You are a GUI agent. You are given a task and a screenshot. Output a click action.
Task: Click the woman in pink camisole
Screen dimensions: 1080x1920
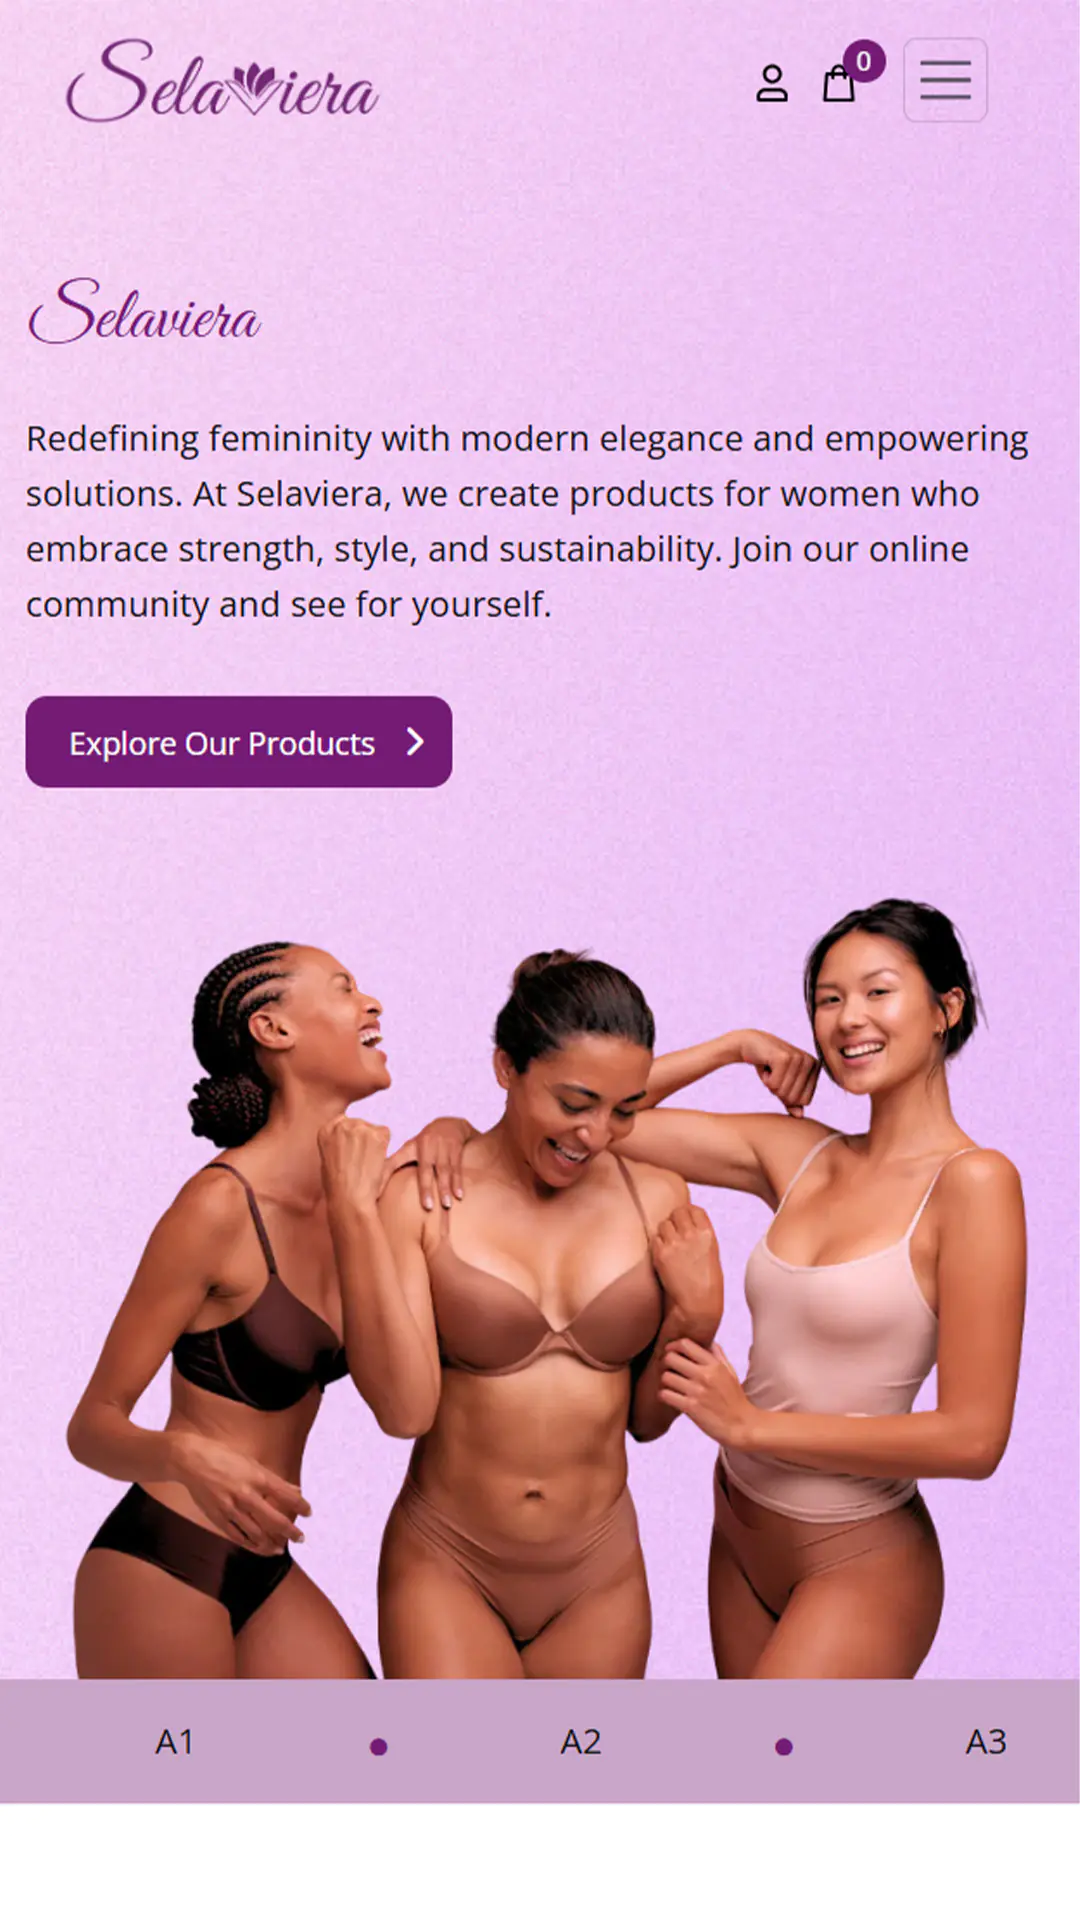coord(860,1300)
